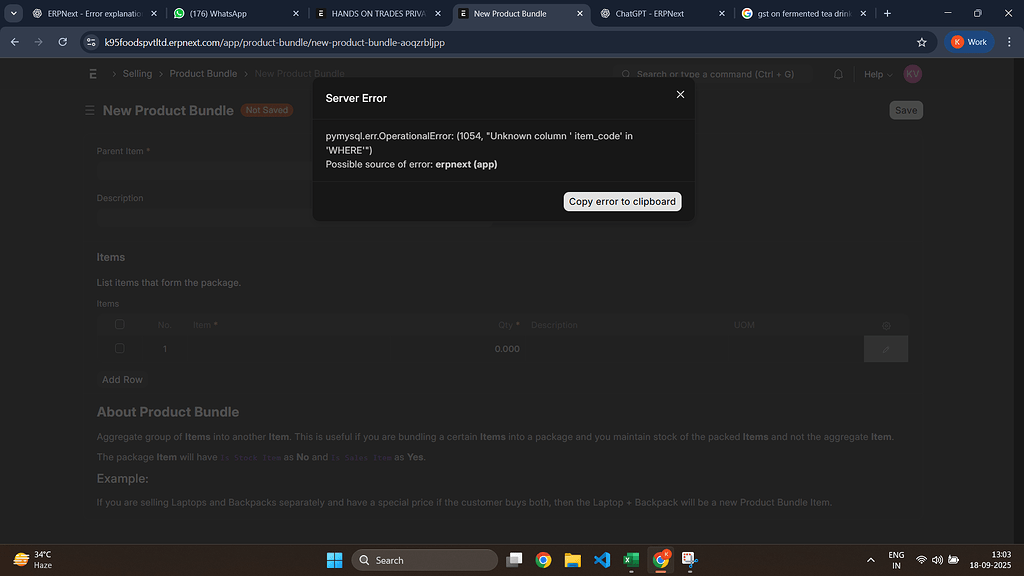Copy error to clipboard
1024x576 pixels.
pos(622,201)
